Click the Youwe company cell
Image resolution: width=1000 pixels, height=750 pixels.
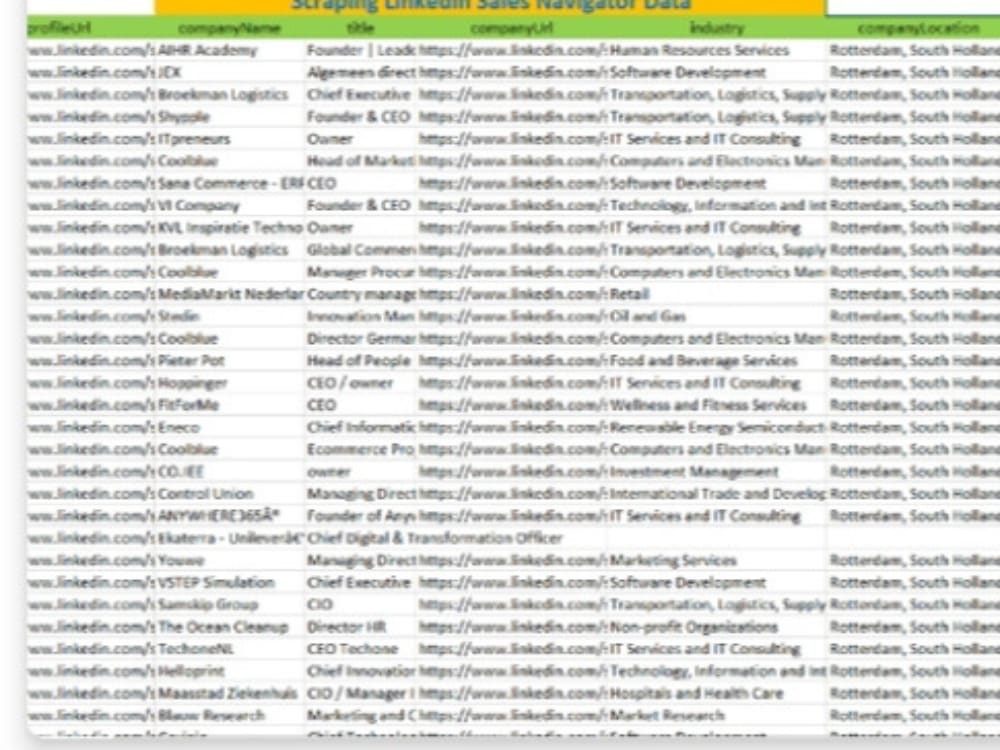coord(230,561)
